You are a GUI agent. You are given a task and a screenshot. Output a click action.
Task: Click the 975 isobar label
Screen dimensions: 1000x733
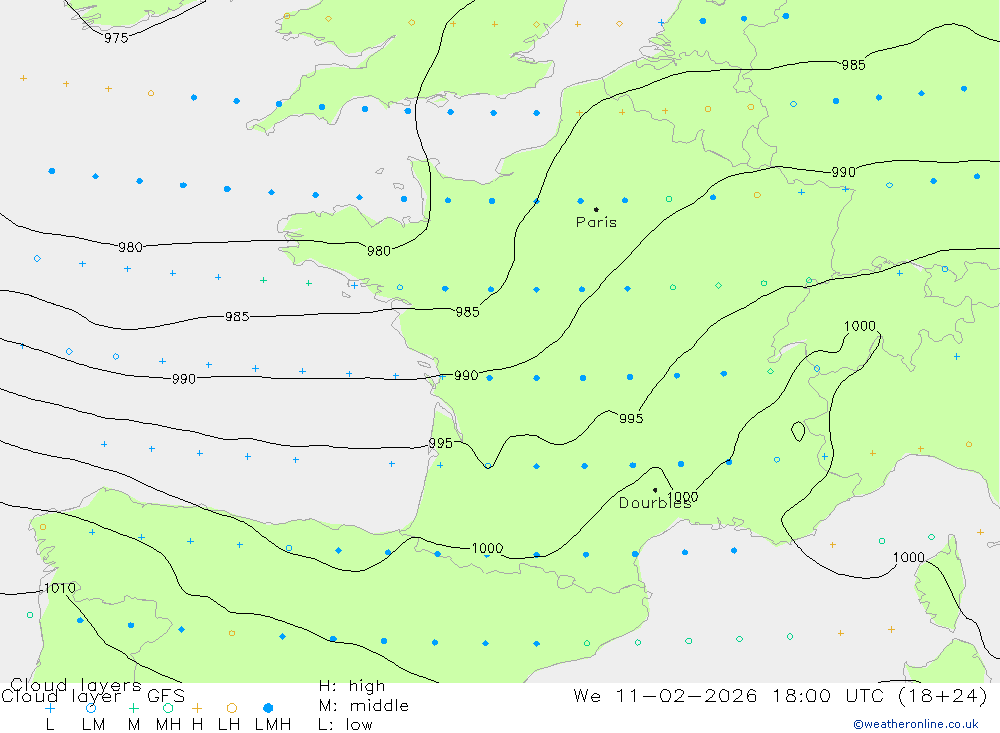pos(116,38)
